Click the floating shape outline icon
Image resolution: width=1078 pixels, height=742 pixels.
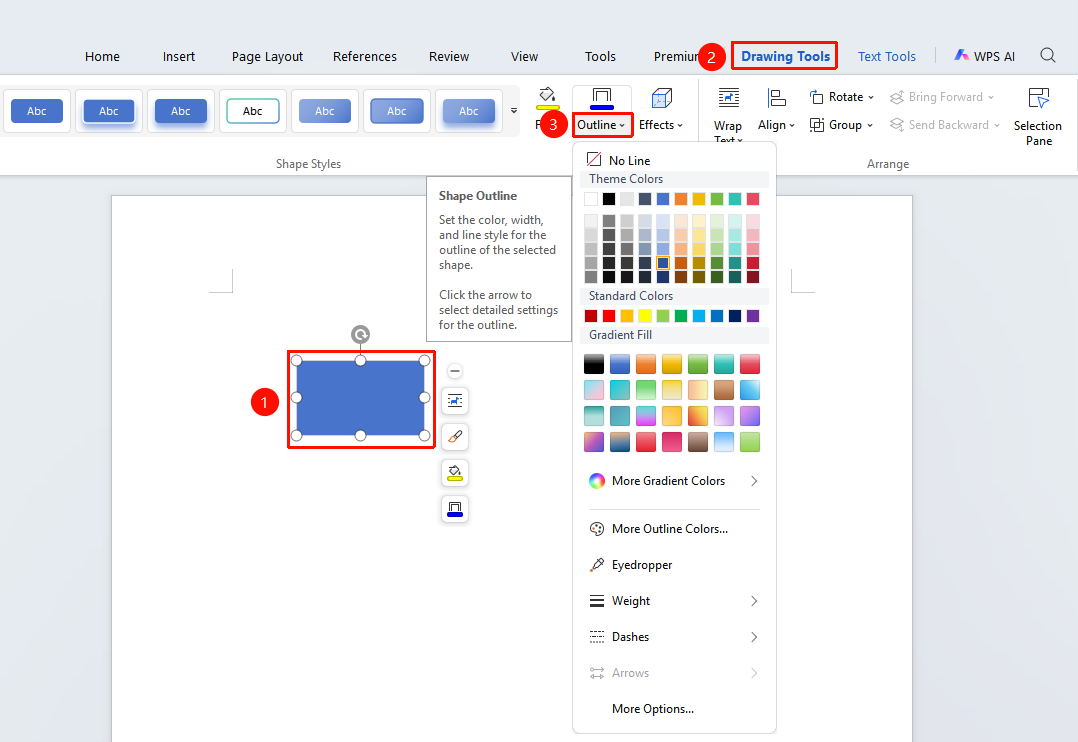(454, 509)
